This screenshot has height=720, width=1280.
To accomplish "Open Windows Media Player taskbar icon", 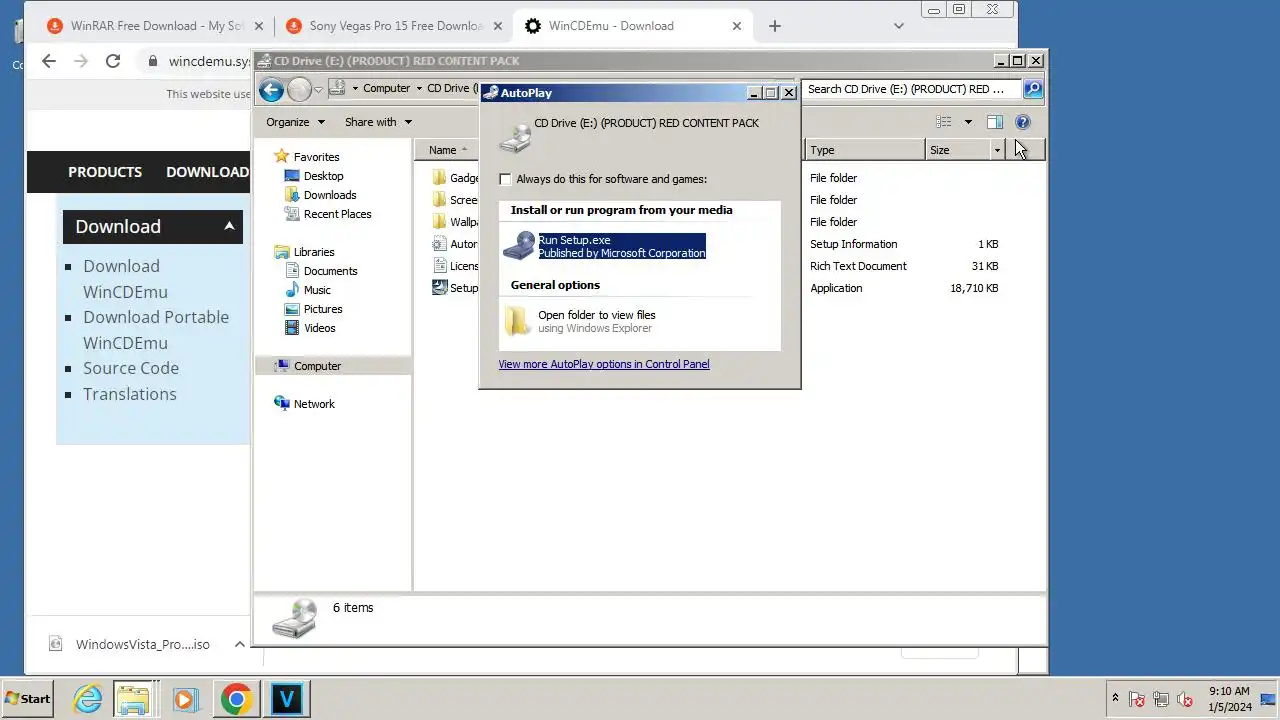I will [x=185, y=699].
